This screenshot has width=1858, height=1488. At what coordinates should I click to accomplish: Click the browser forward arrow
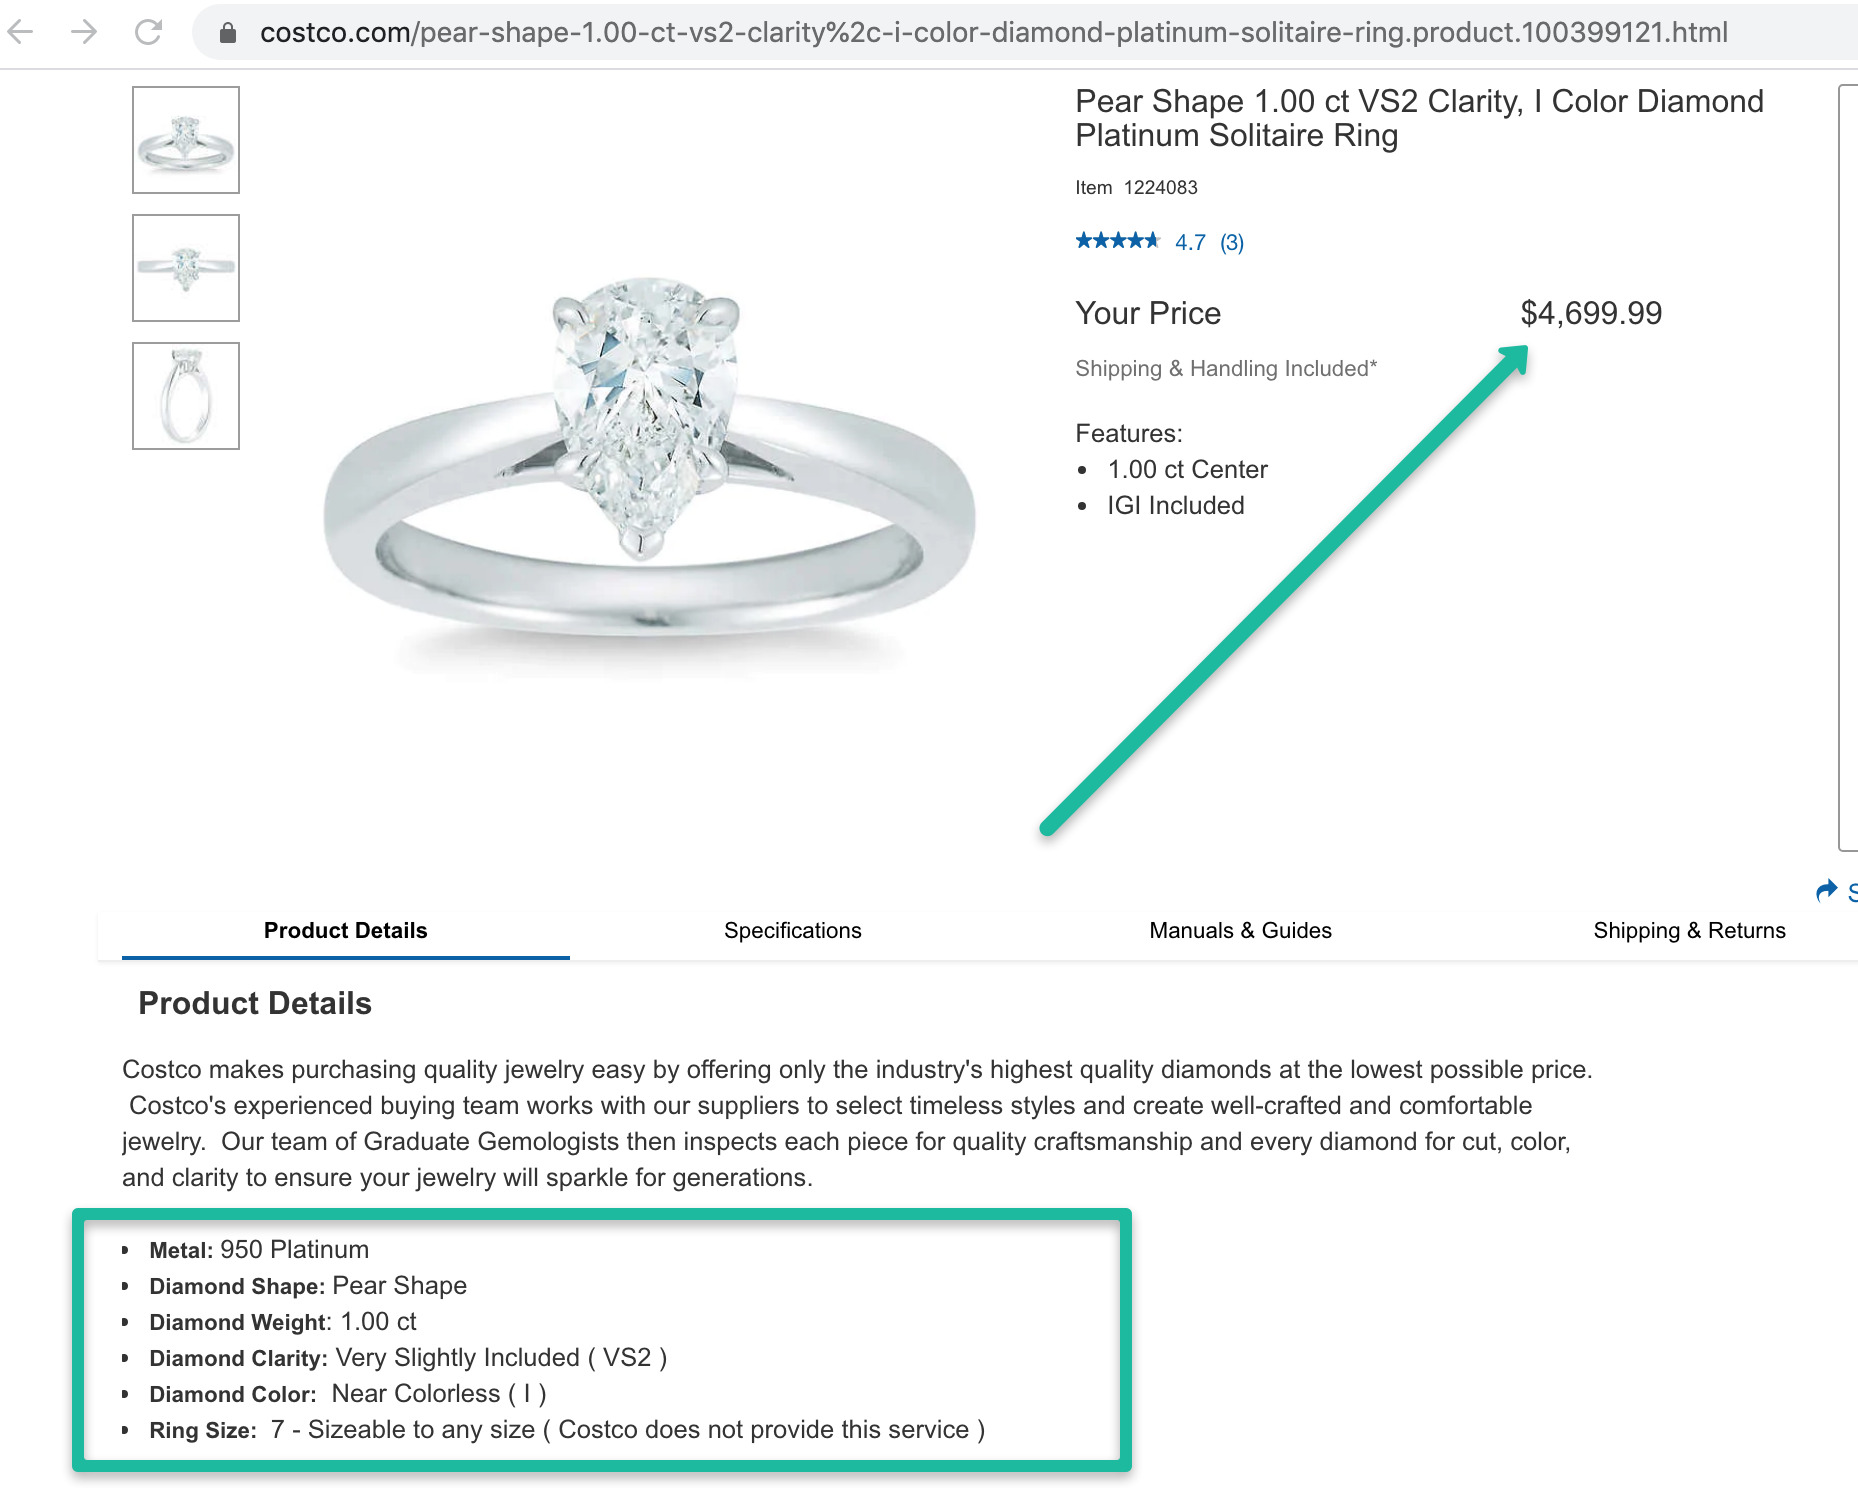point(84,32)
